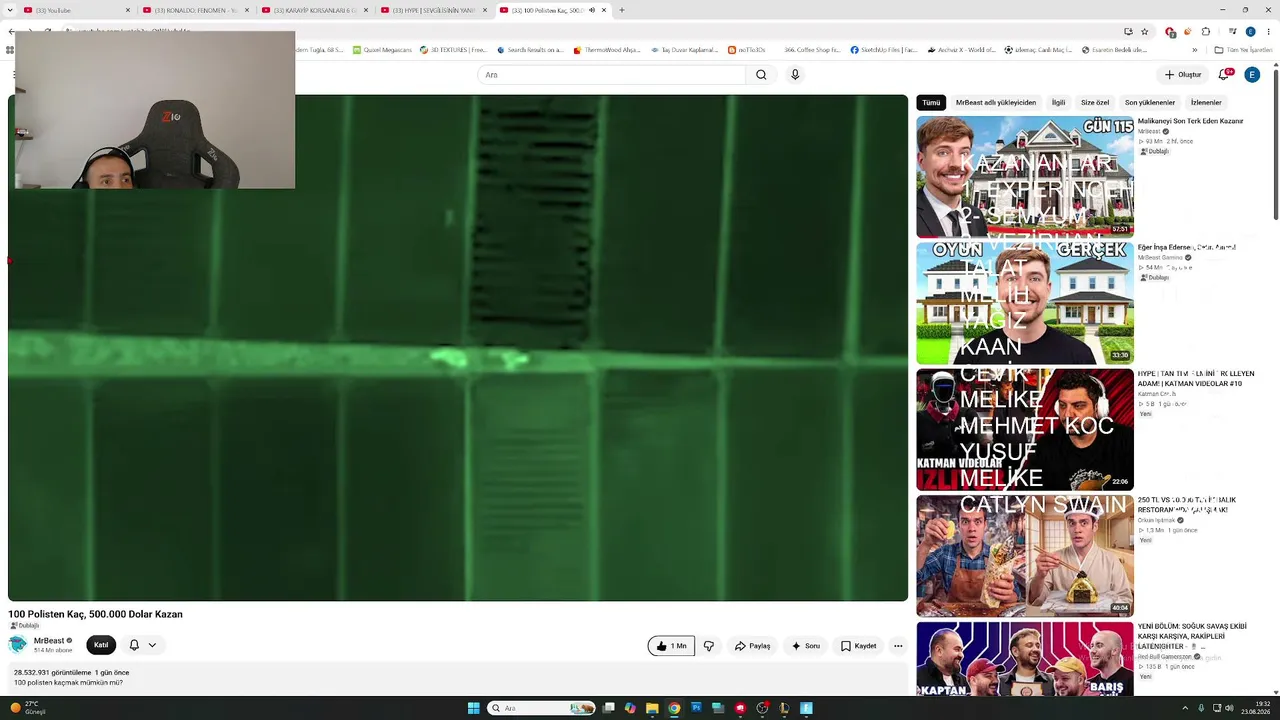The width and height of the screenshot is (1280, 720).
Task: Like the video with thumbs-up button
Action: pos(671,646)
